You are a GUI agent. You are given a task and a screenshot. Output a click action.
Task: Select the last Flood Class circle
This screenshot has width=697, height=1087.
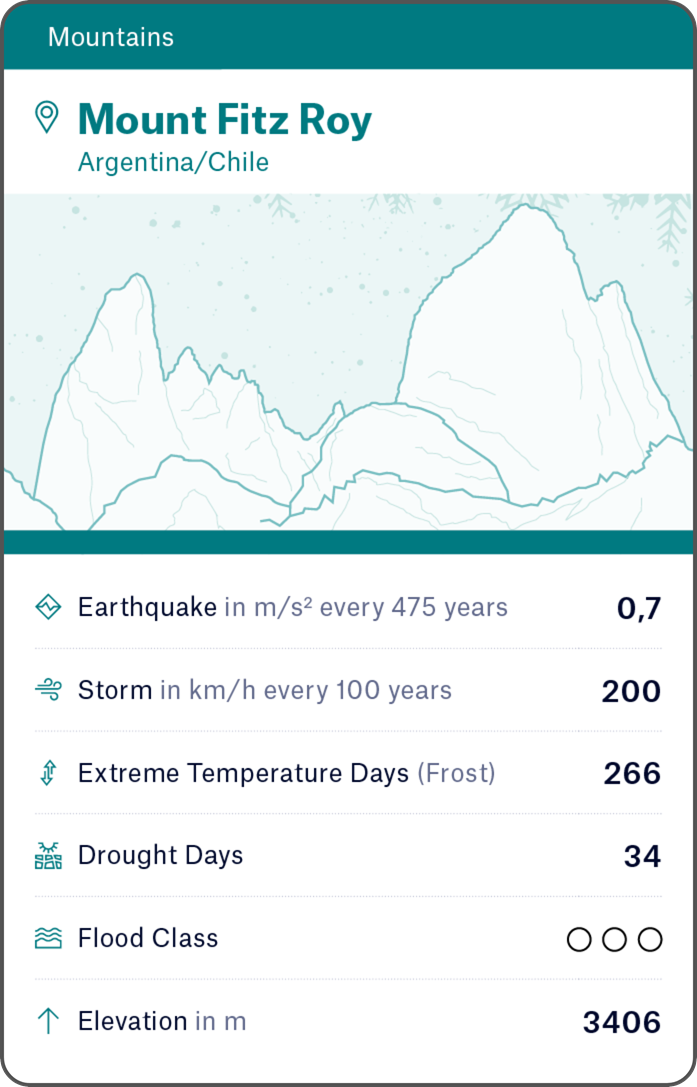650,939
